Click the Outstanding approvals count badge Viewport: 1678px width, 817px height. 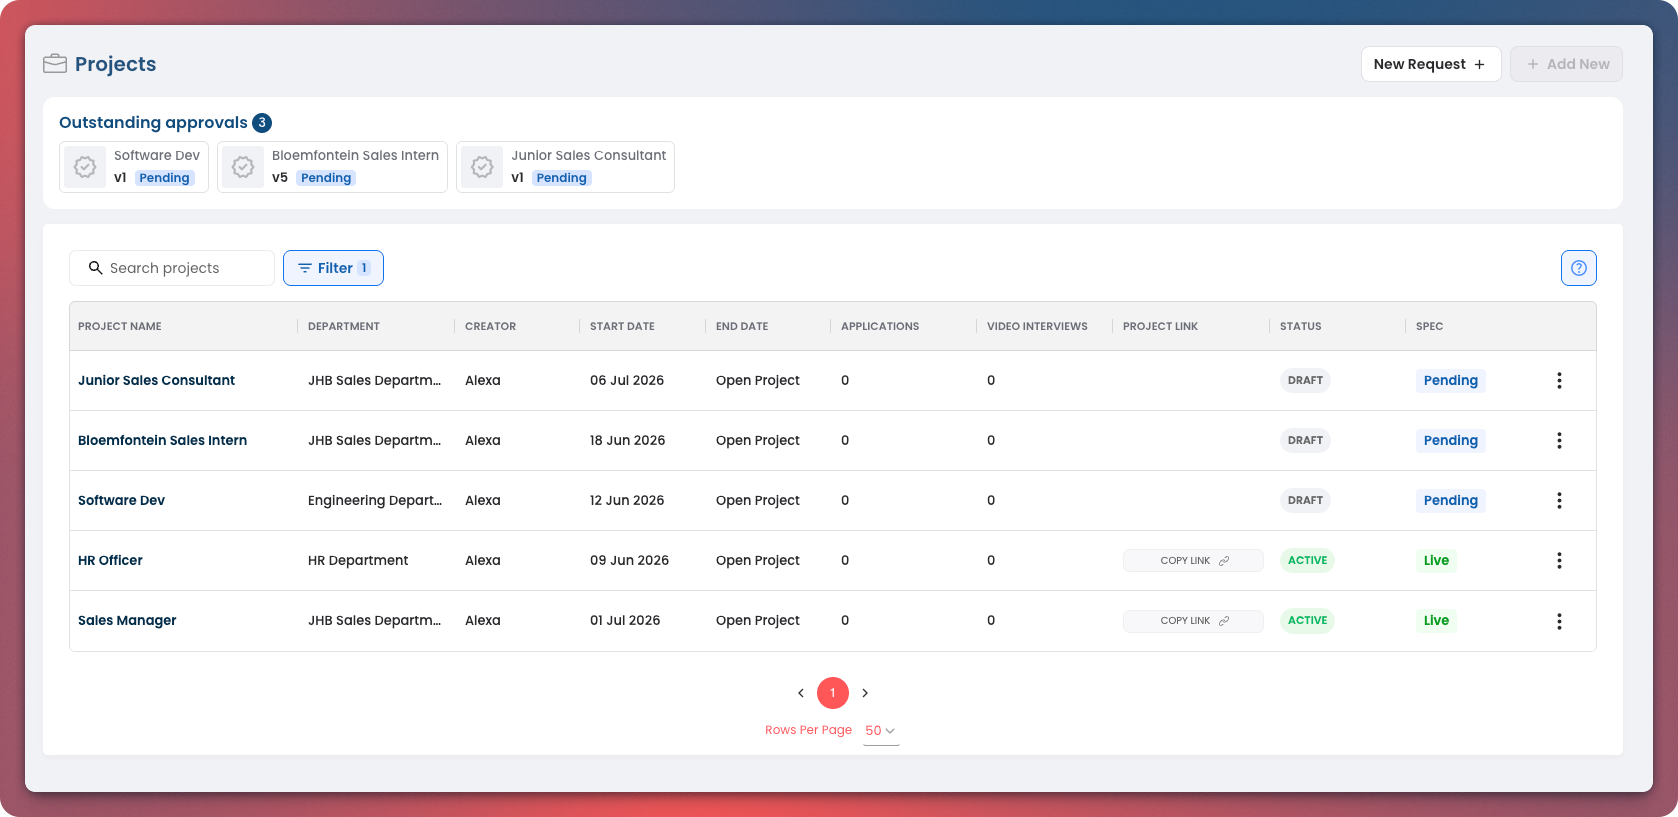coord(262,123)
